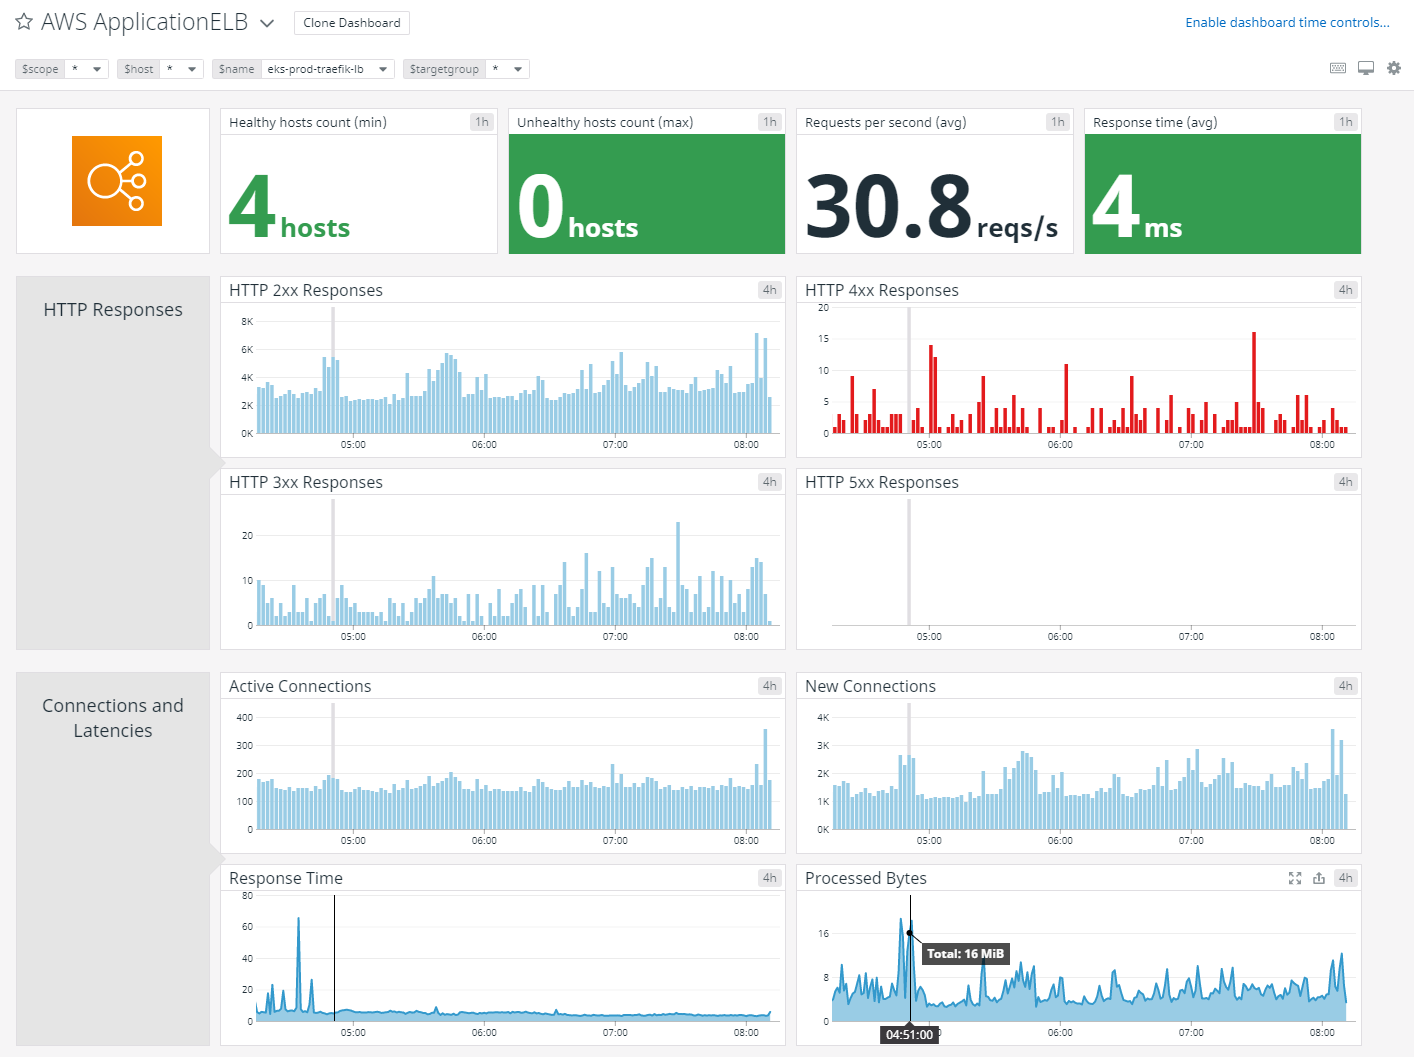Screen dimensions: 1414x1057
Task: Click the AWS Application ELB service icon
Action: pyautogui.click(x=115, y=181)
